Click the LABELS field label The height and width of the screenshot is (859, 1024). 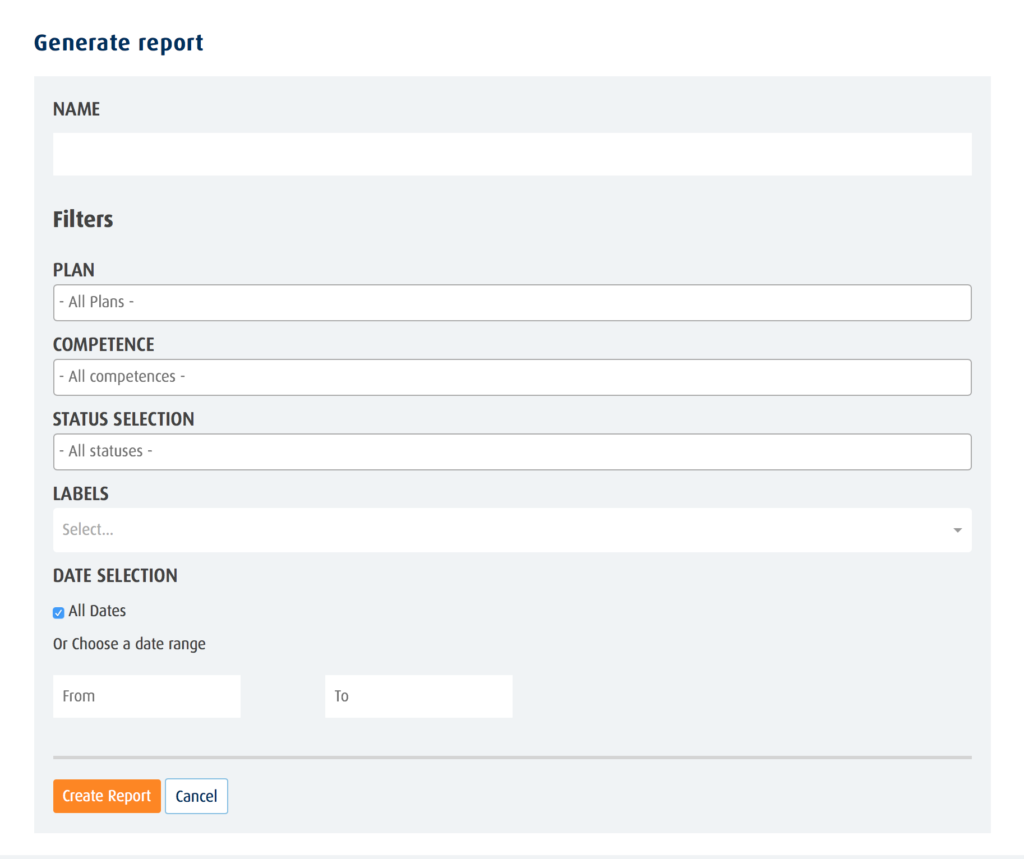point(80,493)
